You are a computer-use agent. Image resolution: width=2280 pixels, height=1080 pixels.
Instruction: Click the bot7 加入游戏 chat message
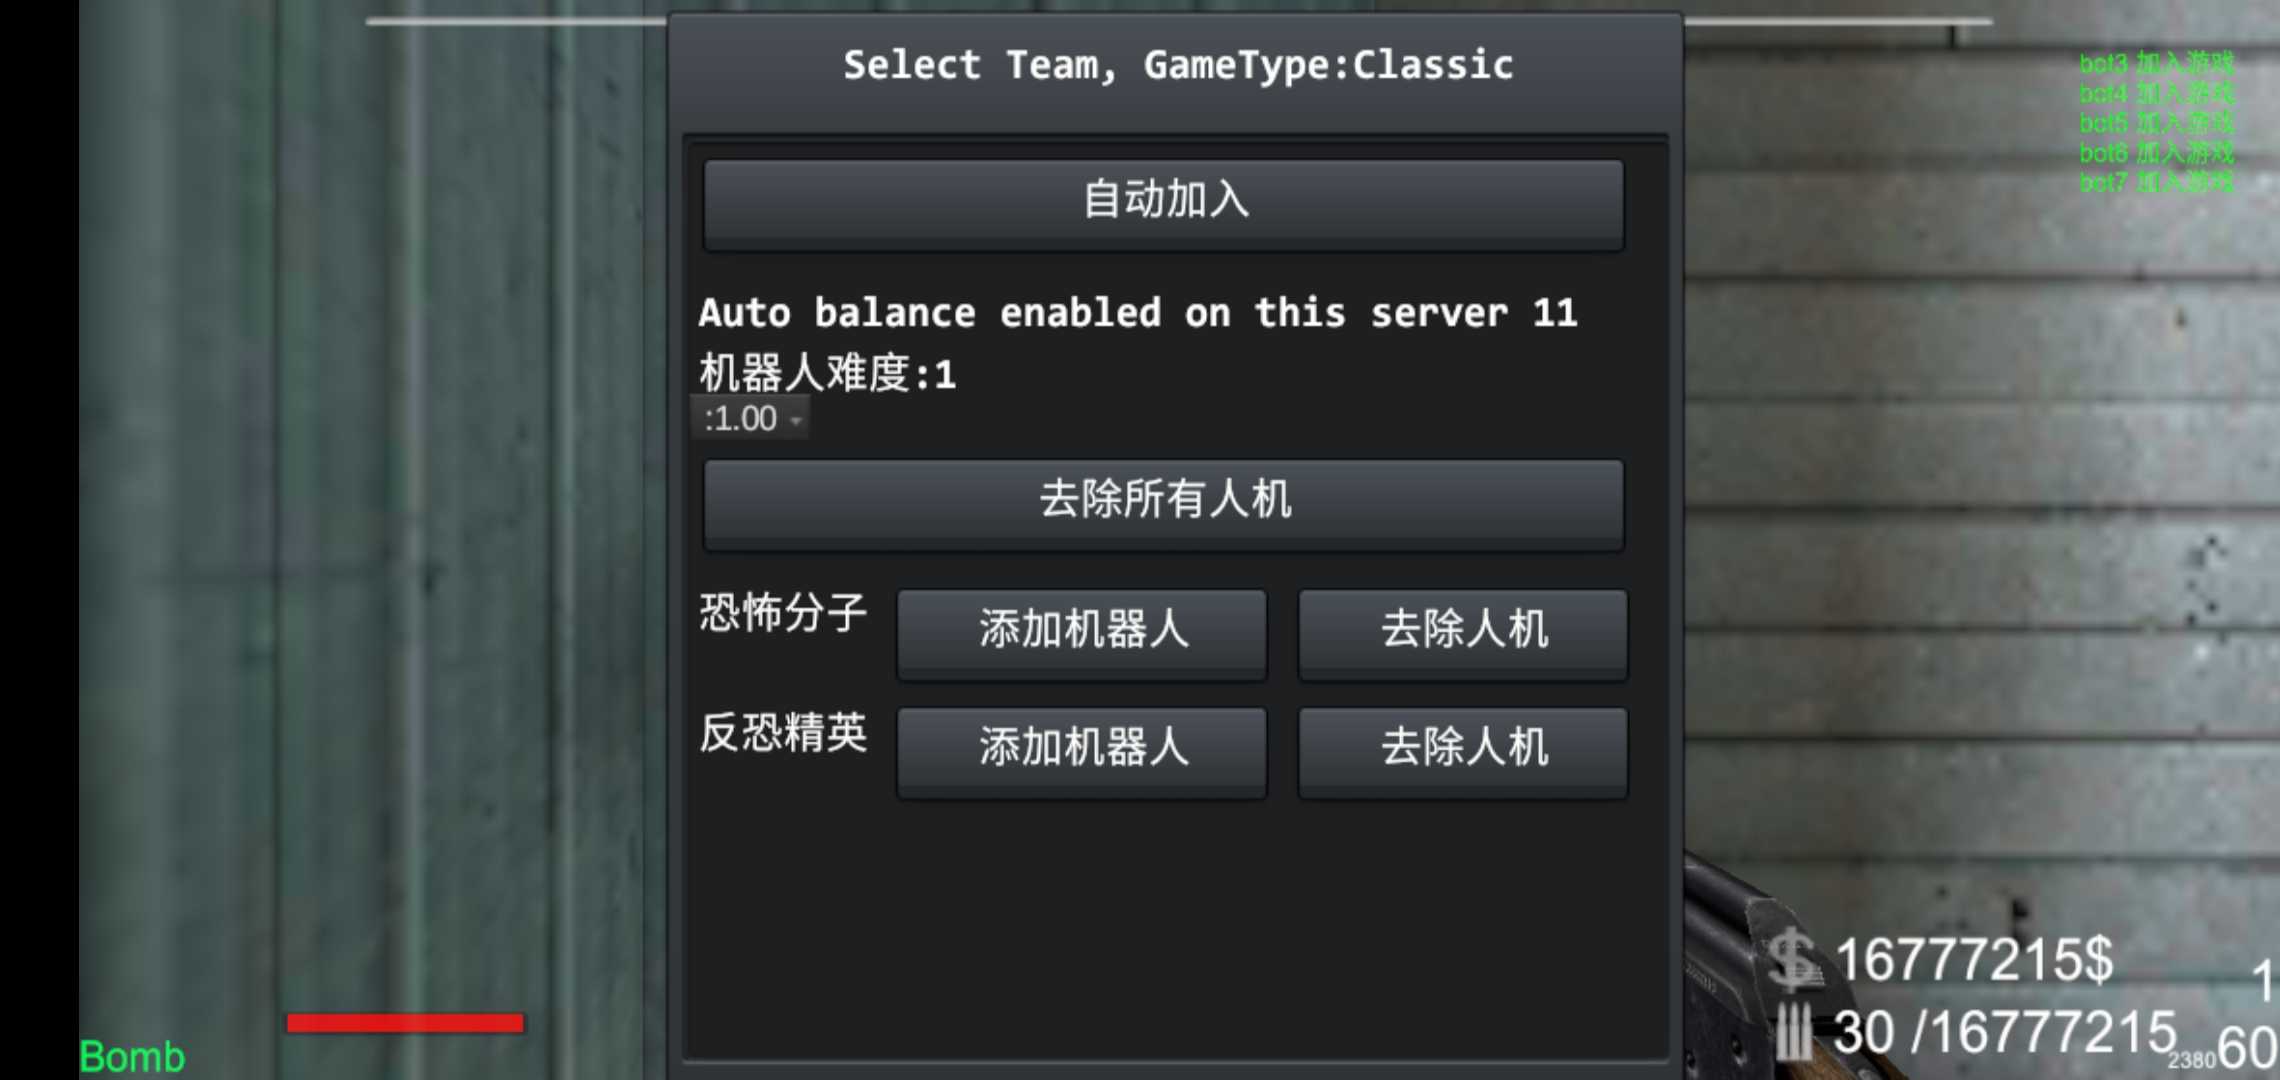2157,182
